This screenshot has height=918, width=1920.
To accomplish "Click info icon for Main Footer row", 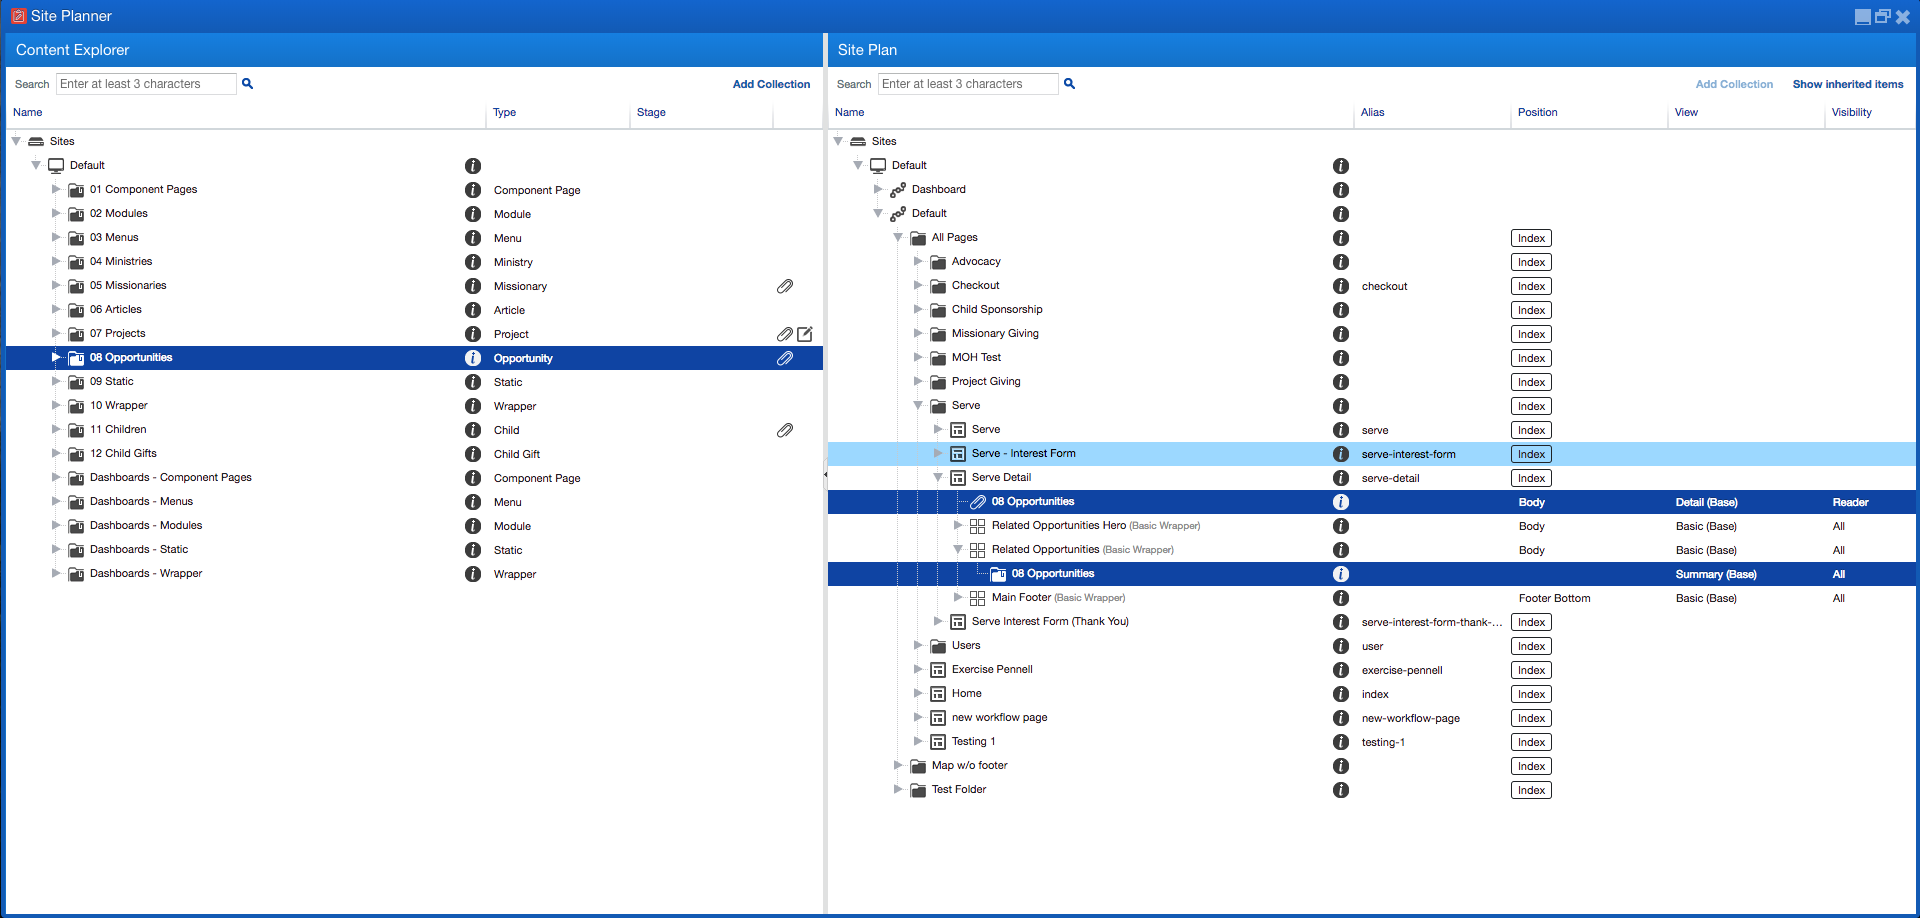I will [x=1341, y=598].
